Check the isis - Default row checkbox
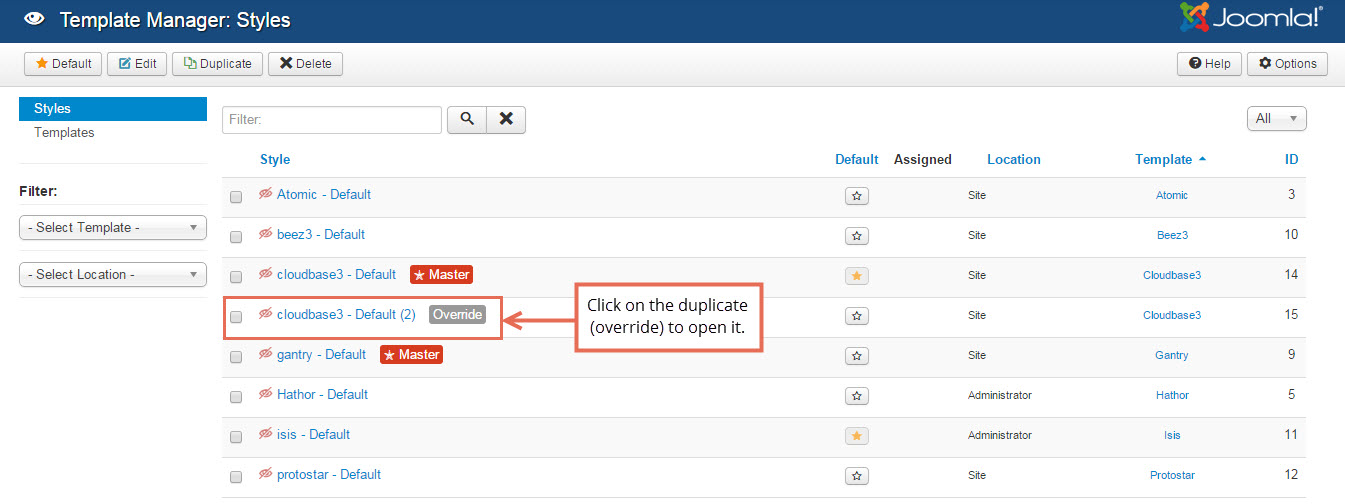Viewport: 1345px width, 504px height. (236, 437)
